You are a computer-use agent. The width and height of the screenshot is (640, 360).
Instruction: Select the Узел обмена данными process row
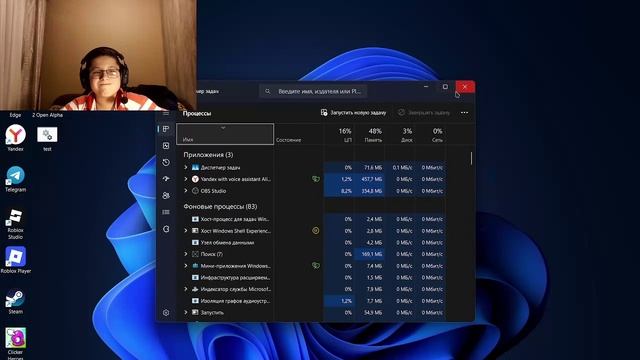click(x=311, y=242)
